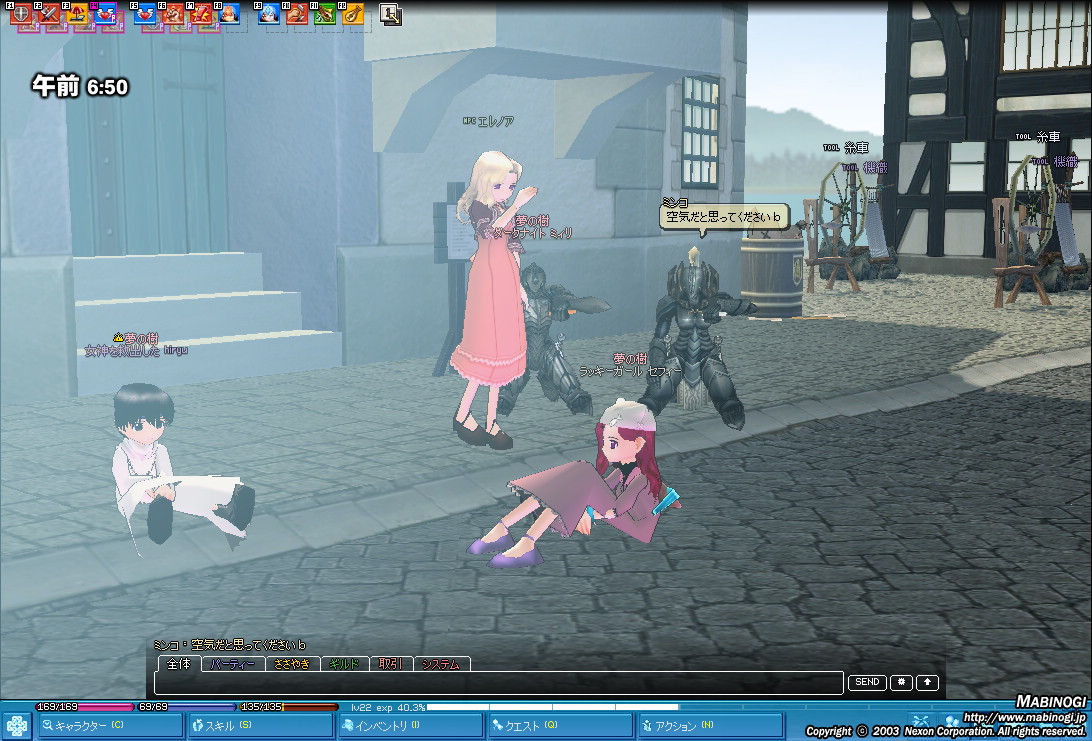Expand chat log with the up arrow button

click(927, 682)
